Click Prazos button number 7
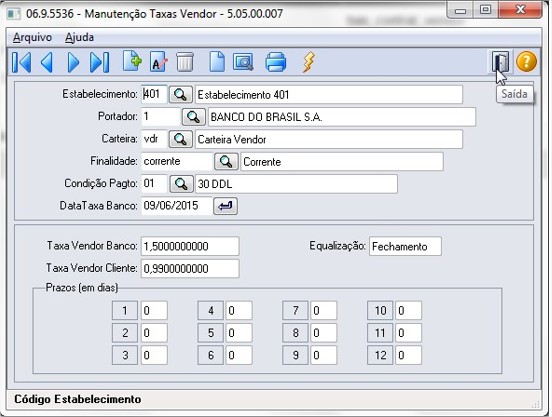 pos(295,310)
